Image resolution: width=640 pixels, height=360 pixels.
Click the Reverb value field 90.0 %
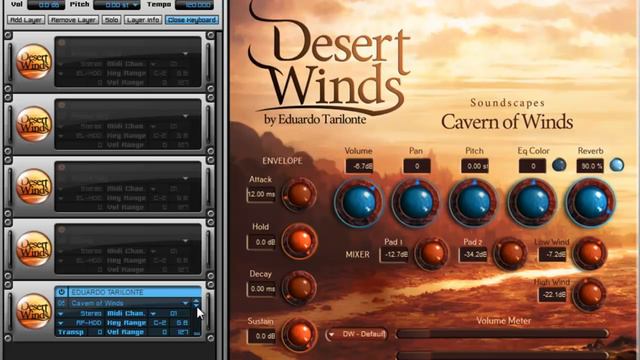(590, 166)
